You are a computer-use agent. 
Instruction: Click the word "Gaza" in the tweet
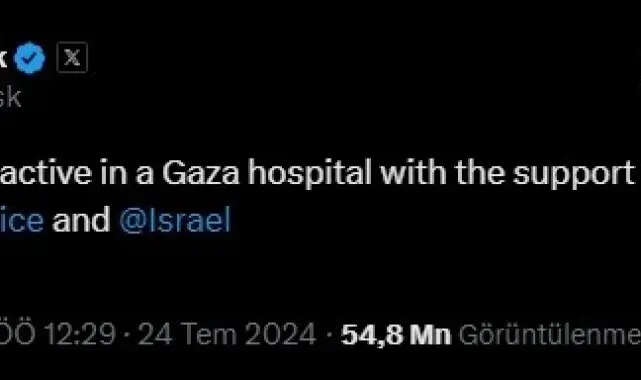(x=201, y=173)
